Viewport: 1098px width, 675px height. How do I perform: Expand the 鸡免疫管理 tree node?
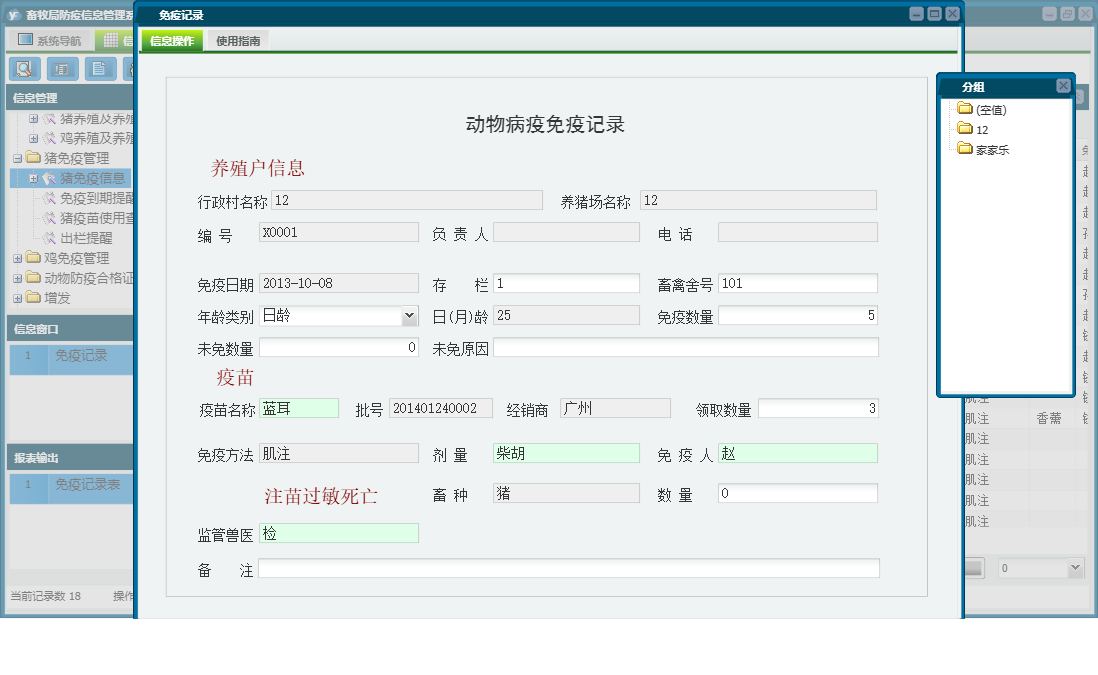click(17, 259)
